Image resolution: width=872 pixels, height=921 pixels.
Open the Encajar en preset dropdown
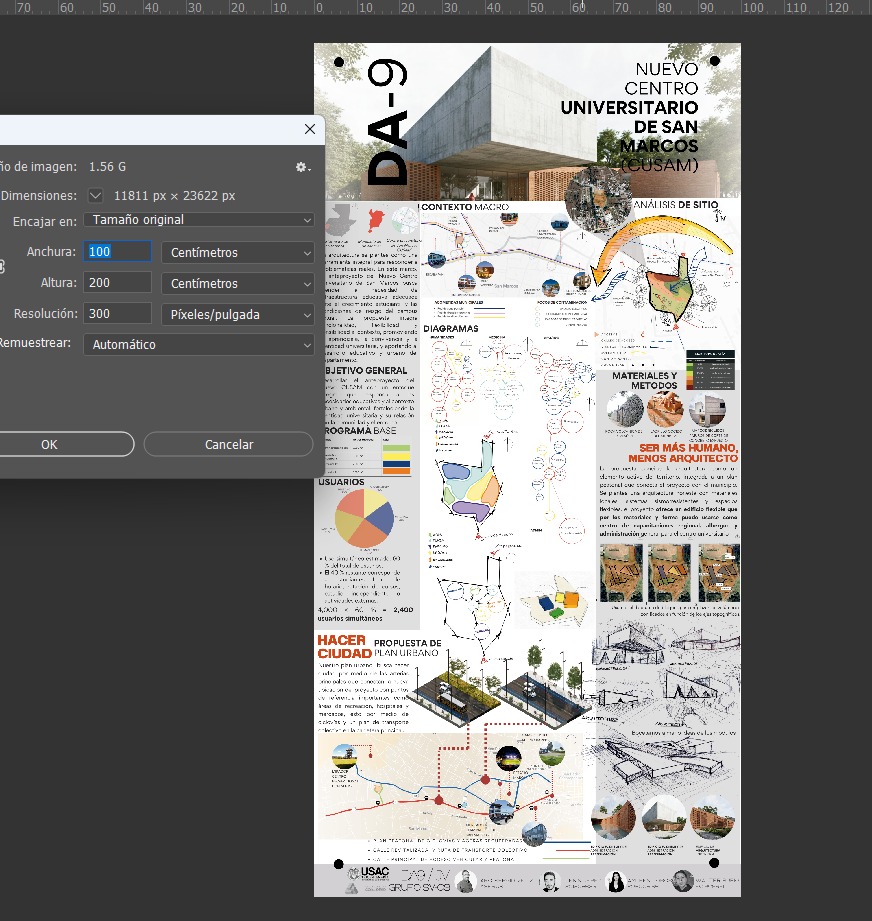tap(199, 220)
